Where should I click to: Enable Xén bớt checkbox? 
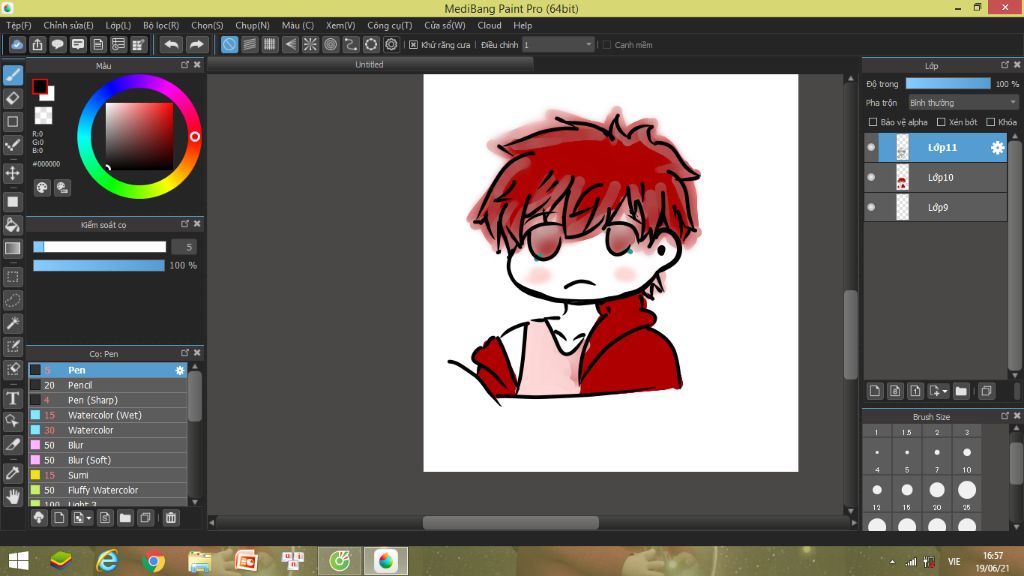pos(941,122)
